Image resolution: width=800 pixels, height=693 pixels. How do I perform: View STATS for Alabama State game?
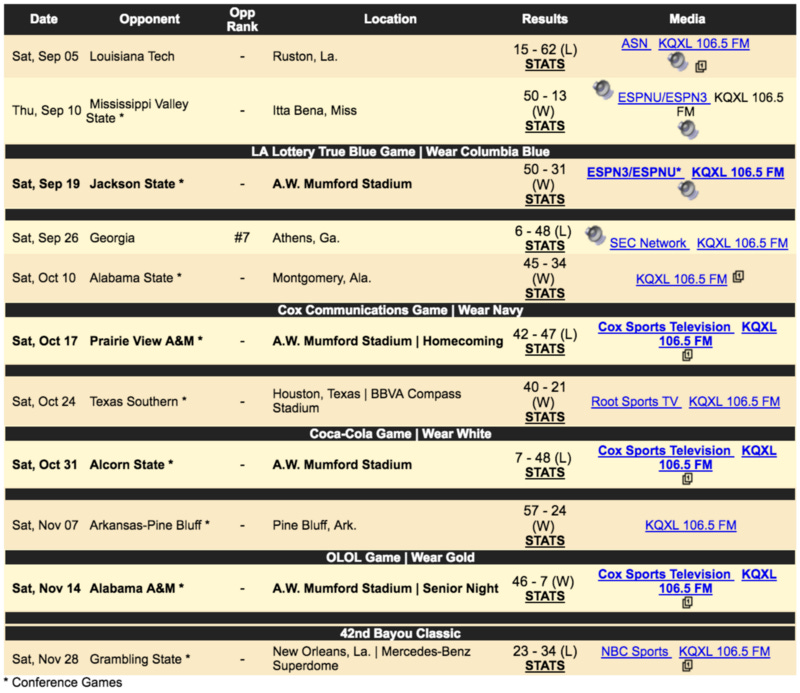tap(545, 293)
